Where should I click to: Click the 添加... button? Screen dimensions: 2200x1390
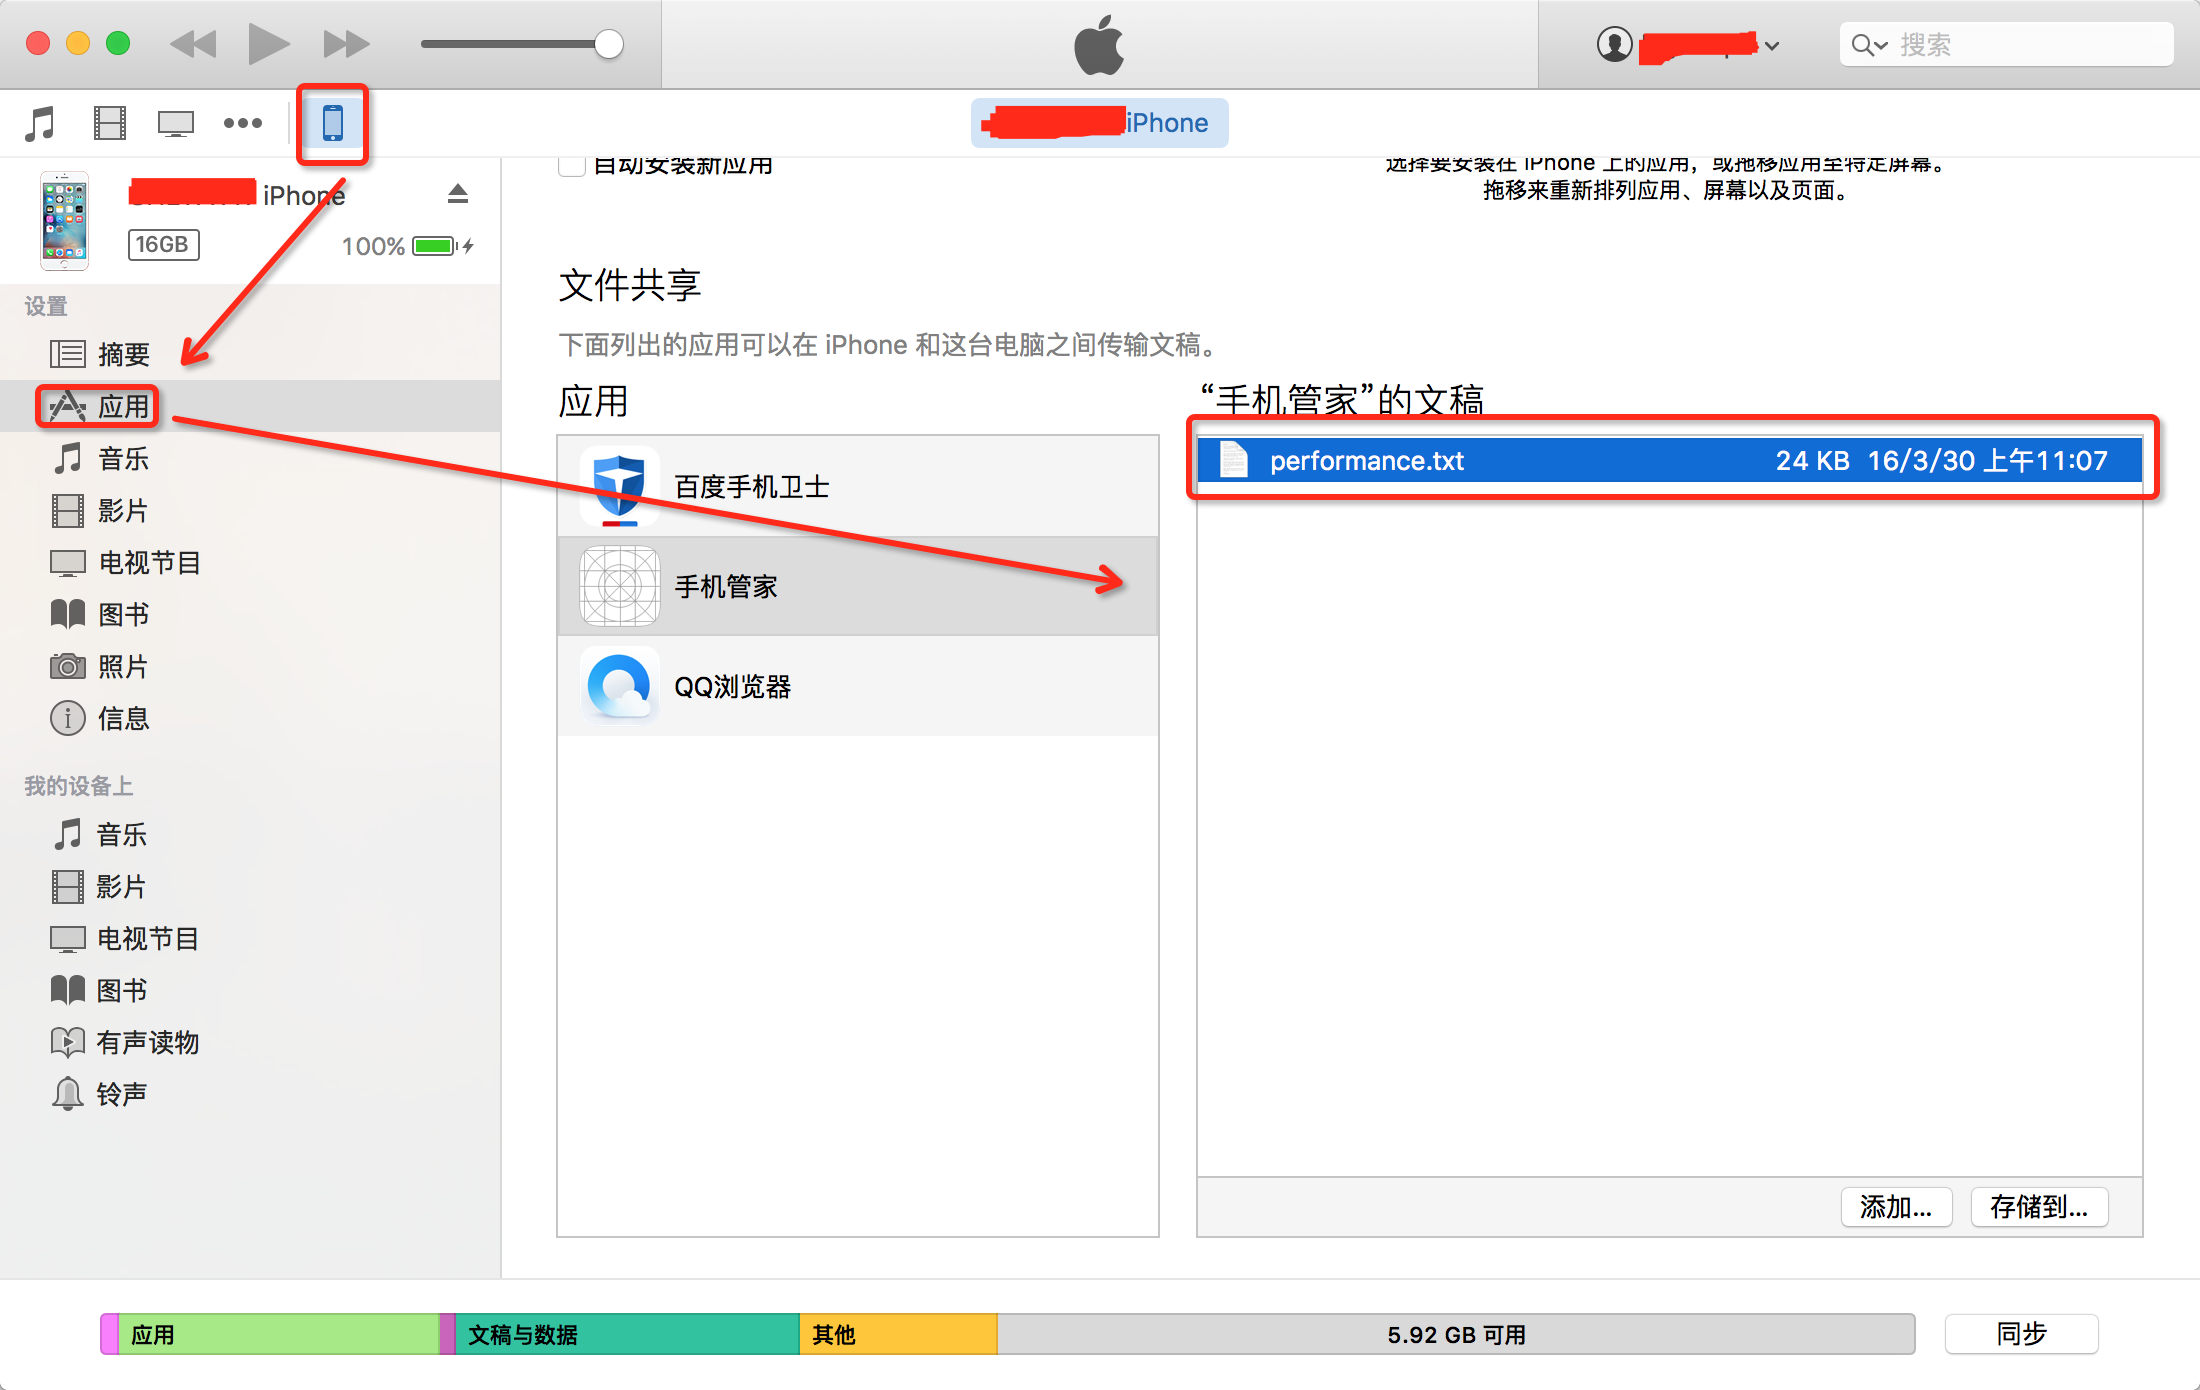tap(1896, 1207)
